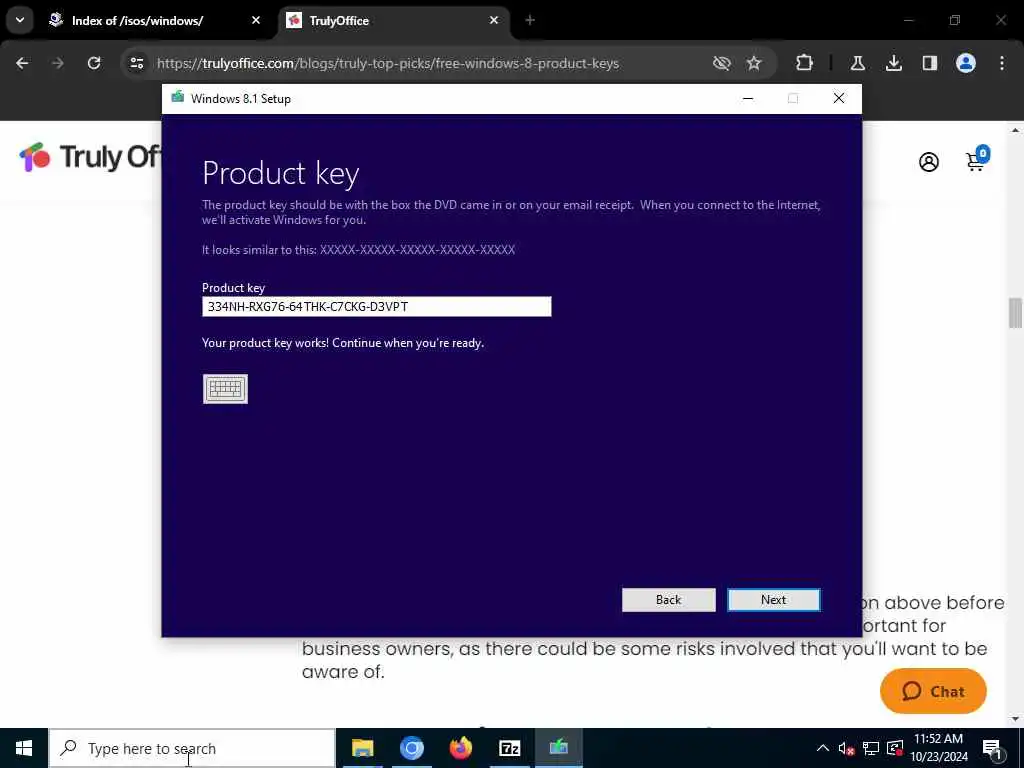
Task: Open the clock showing 11:52 AM
Action: click(939, 748)
